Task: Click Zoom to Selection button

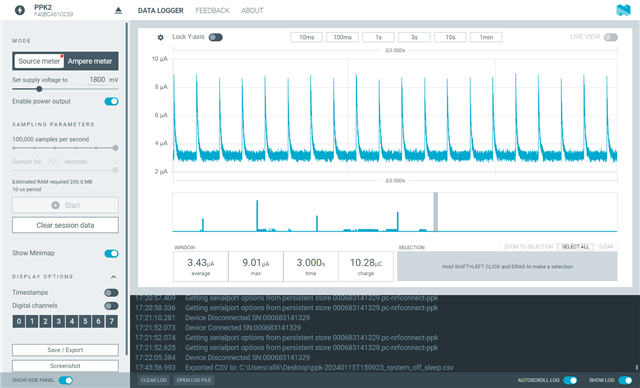Action: point(528,247)
